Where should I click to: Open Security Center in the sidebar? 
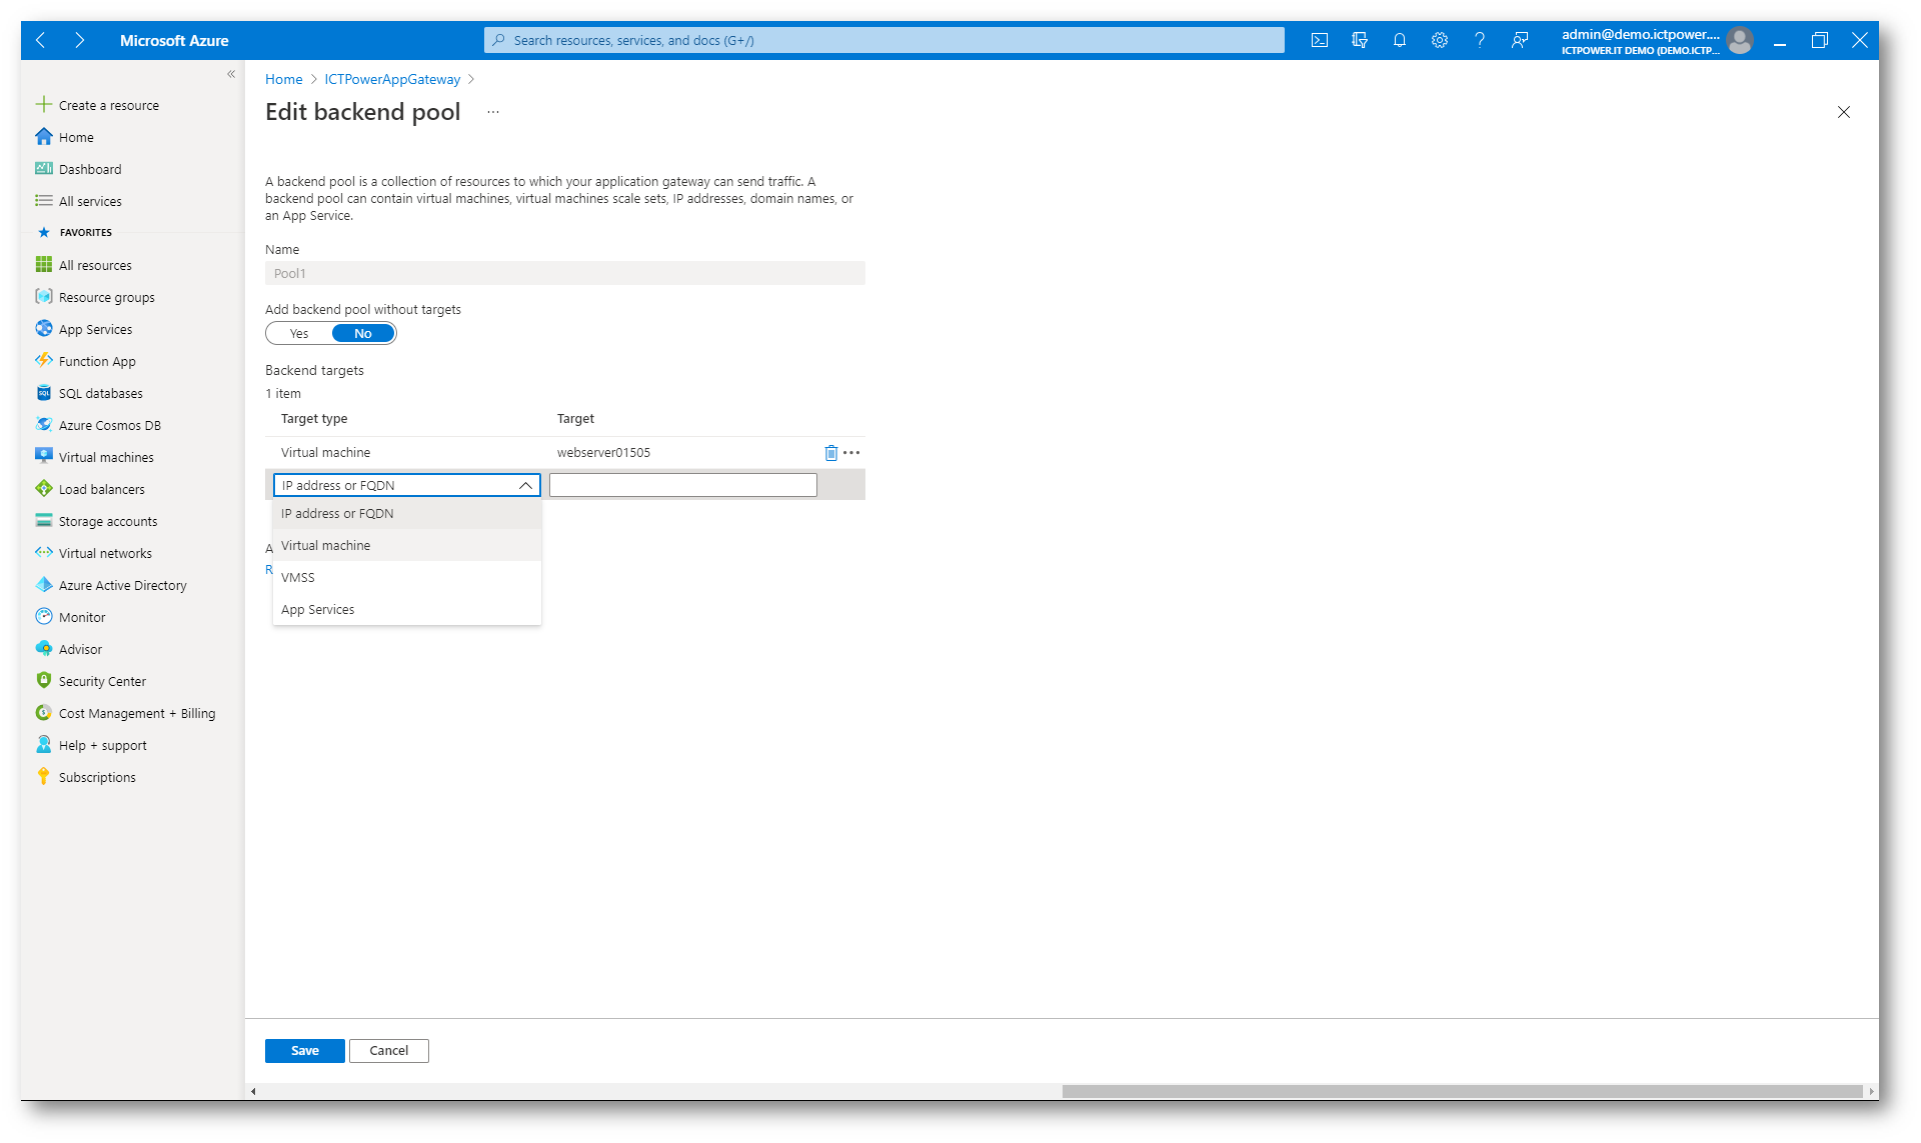tap(102, 681)
